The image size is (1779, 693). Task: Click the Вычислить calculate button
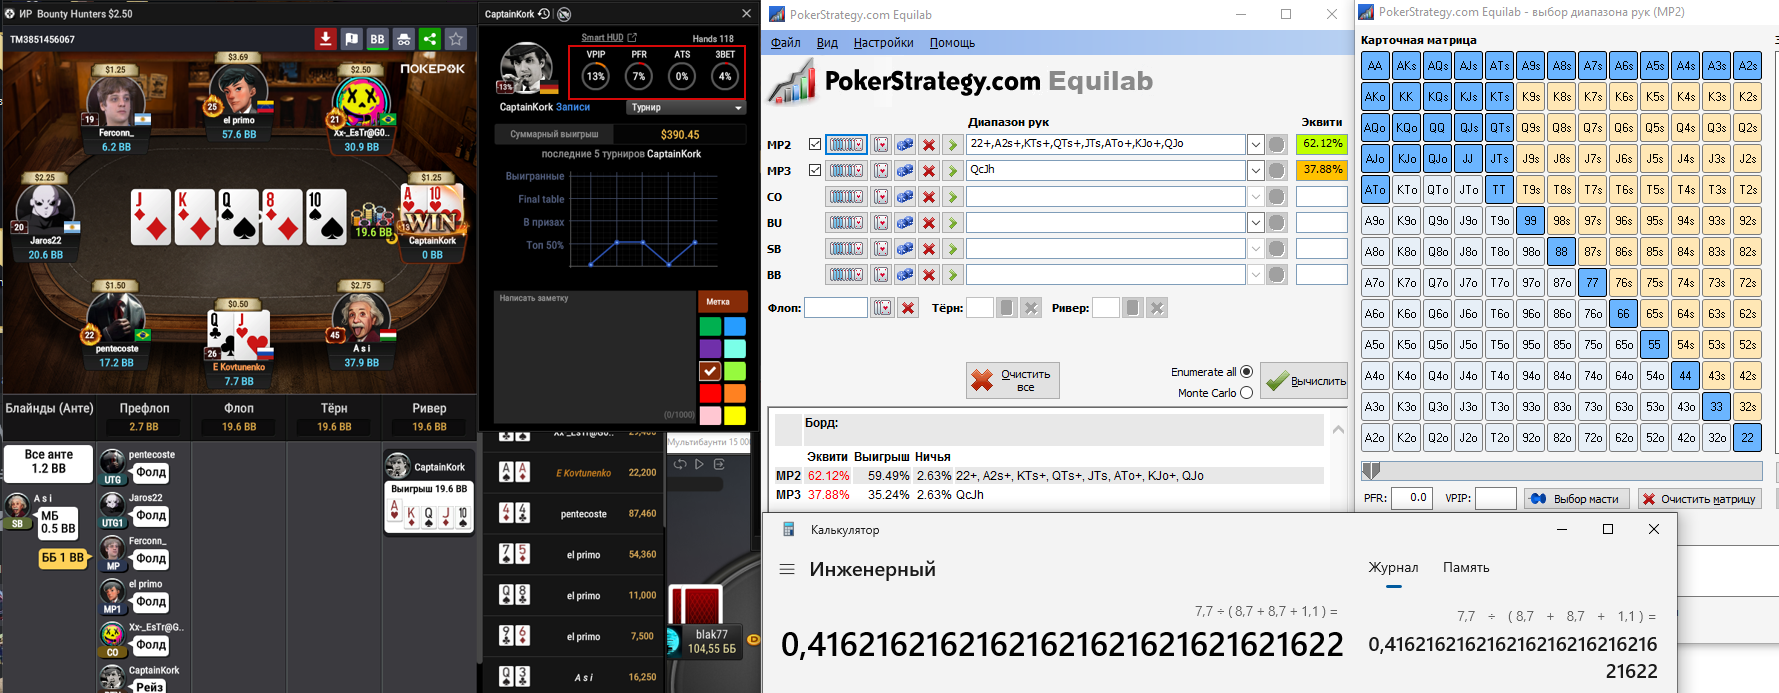tap(1304, 381)
